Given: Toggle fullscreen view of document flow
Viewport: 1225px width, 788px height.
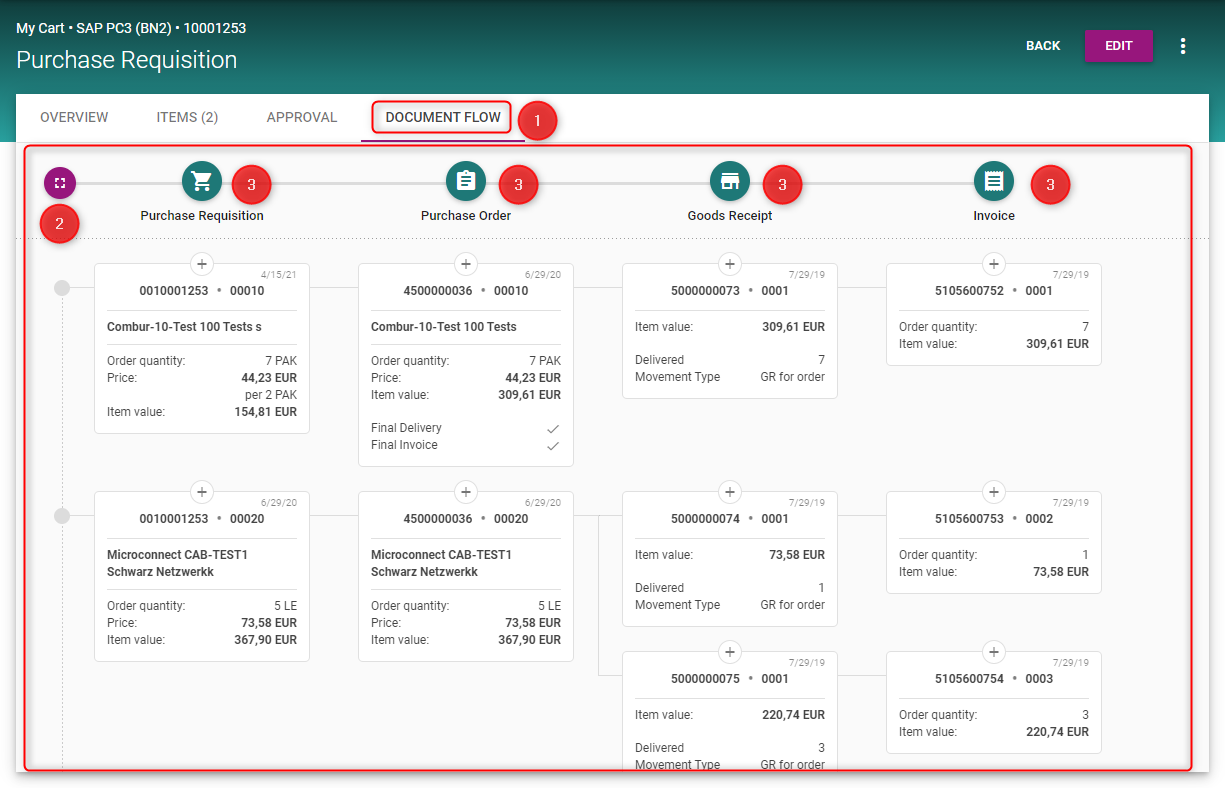Looking at the screenshot, I should pyautogui.click(x=60, y=183).
